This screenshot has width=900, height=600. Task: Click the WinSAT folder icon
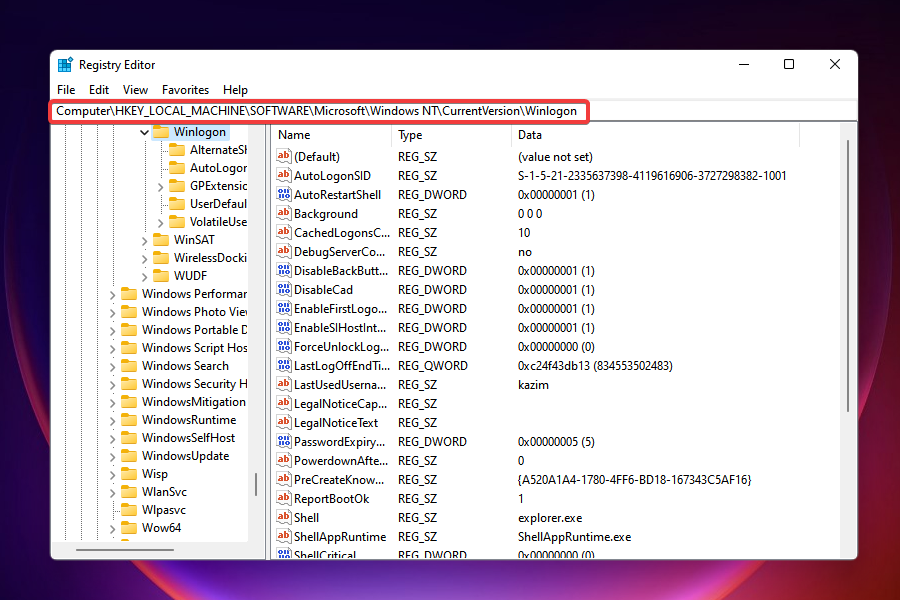[x=161, y=239]
